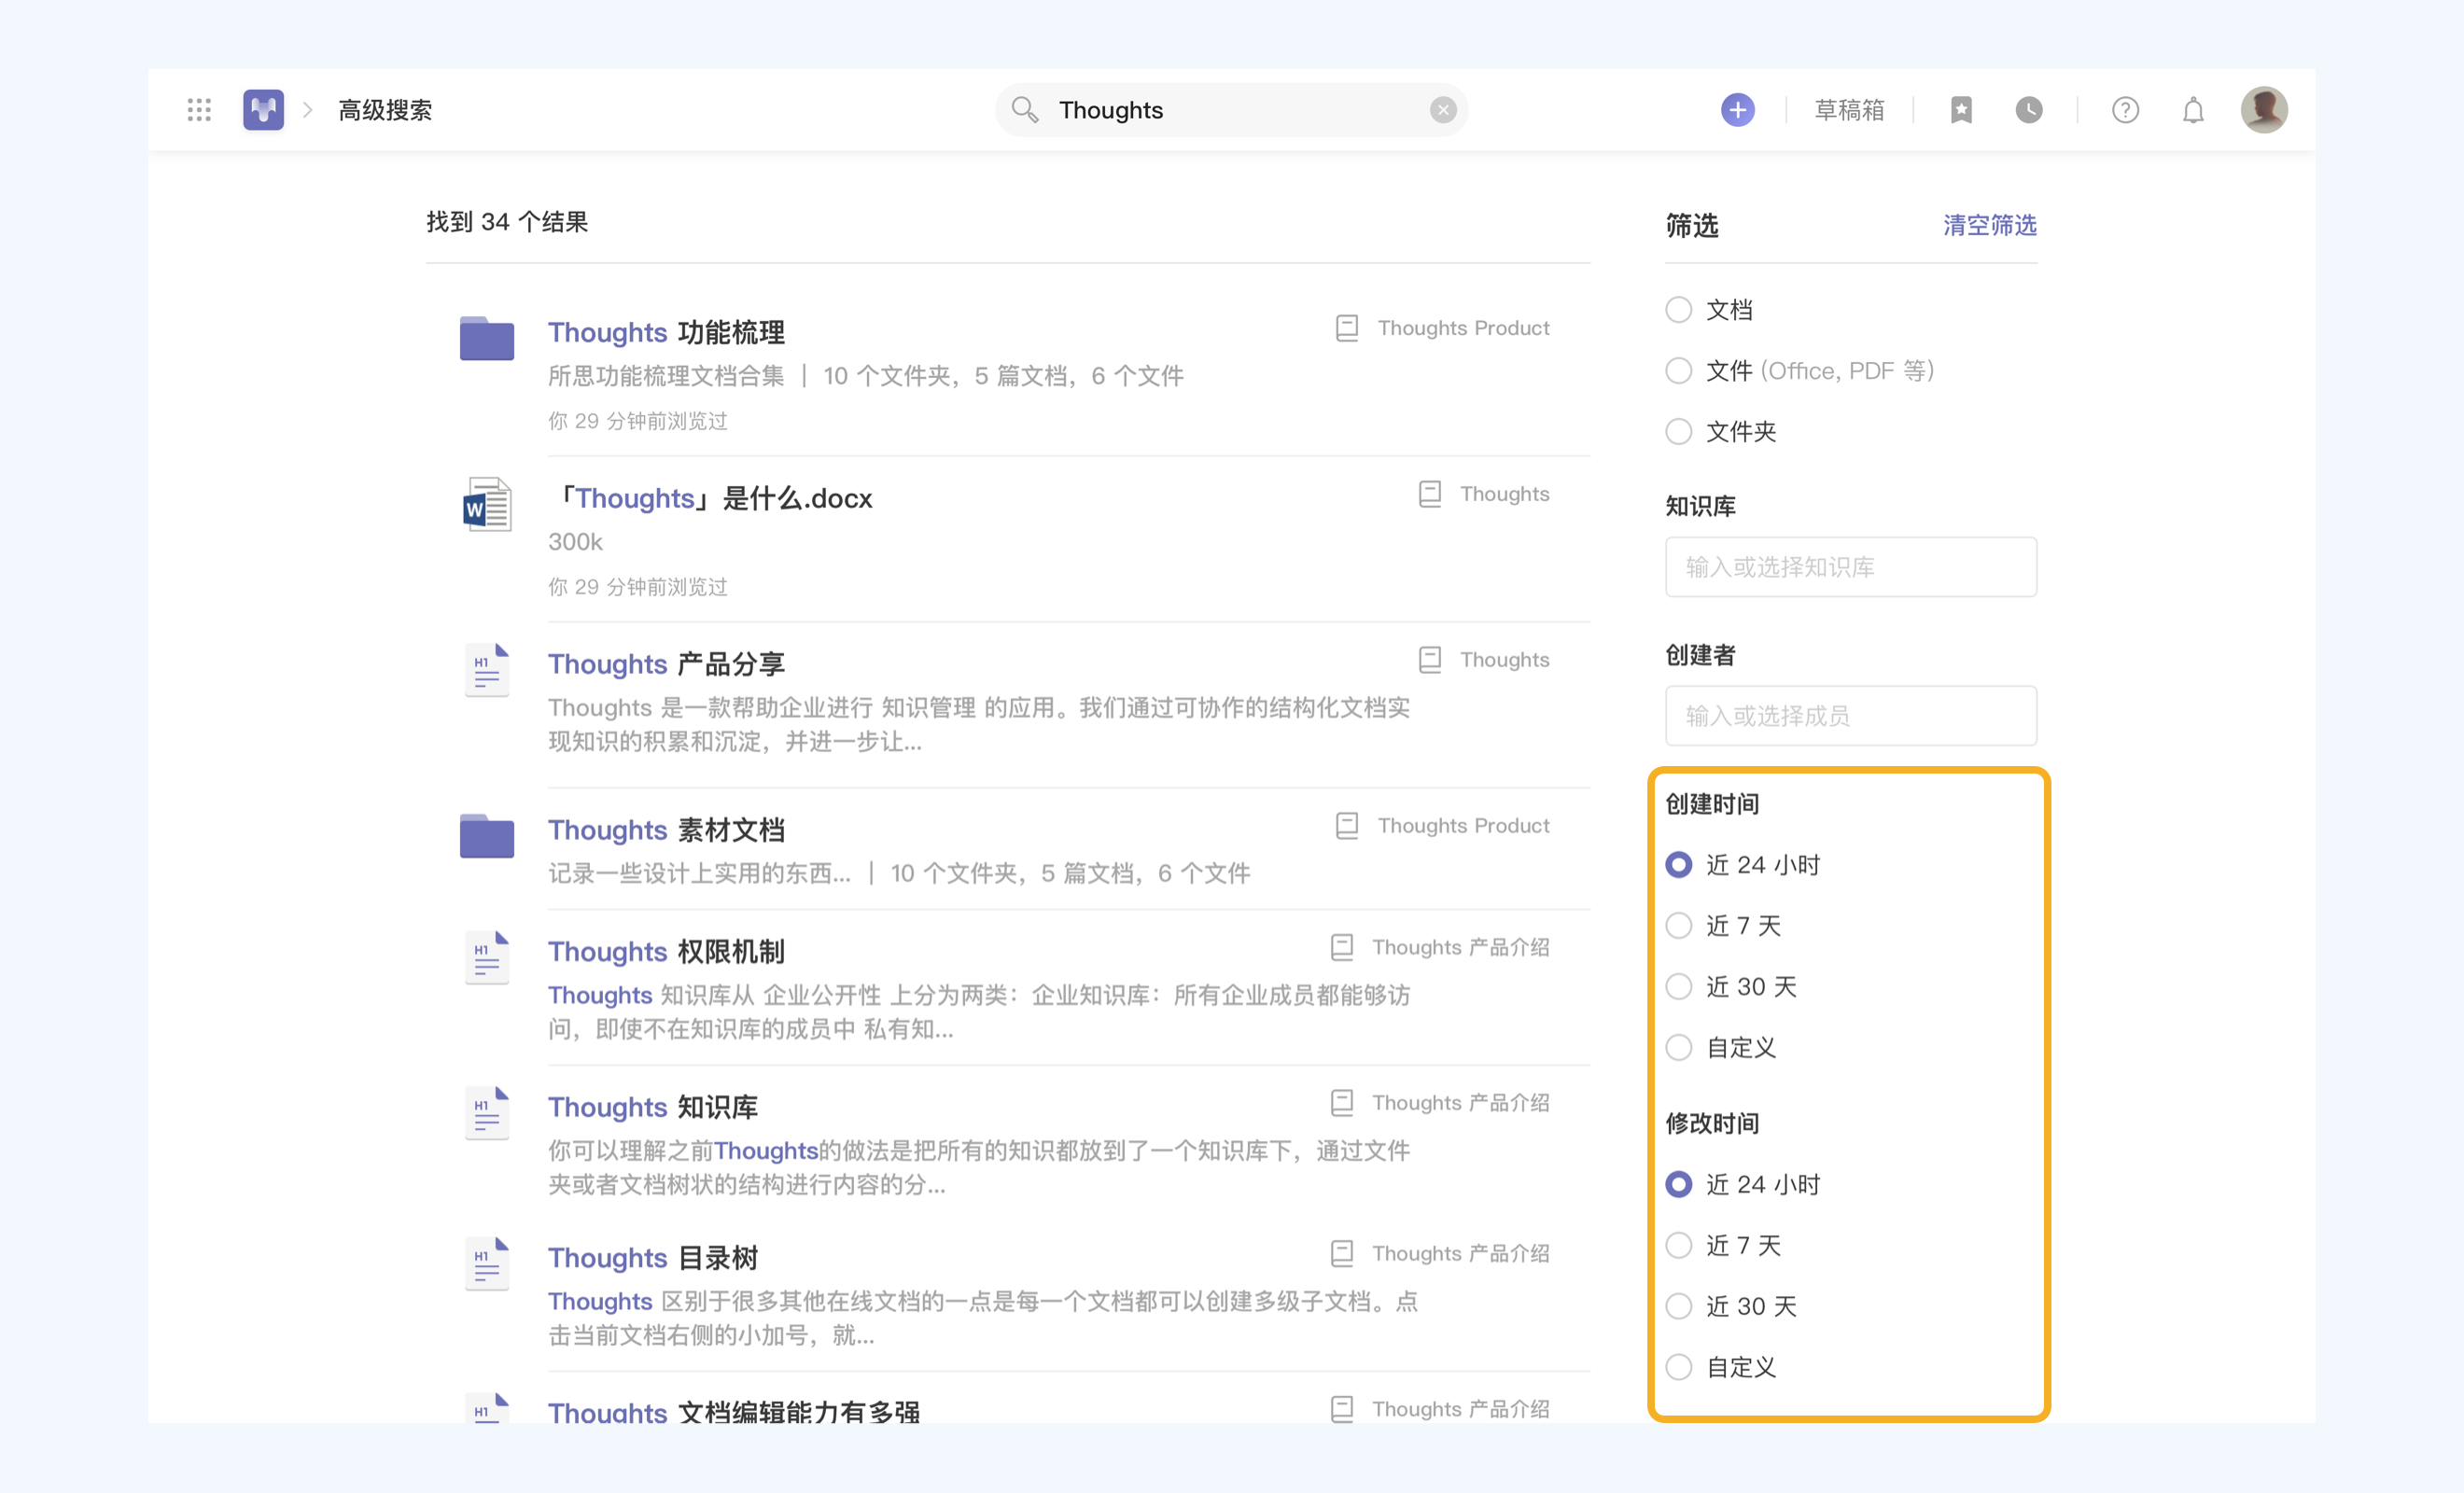This screenshot has width=2464, height=1493.
Task: Click document icon of Thoughts 产品分享
Action: click(487, 670)
